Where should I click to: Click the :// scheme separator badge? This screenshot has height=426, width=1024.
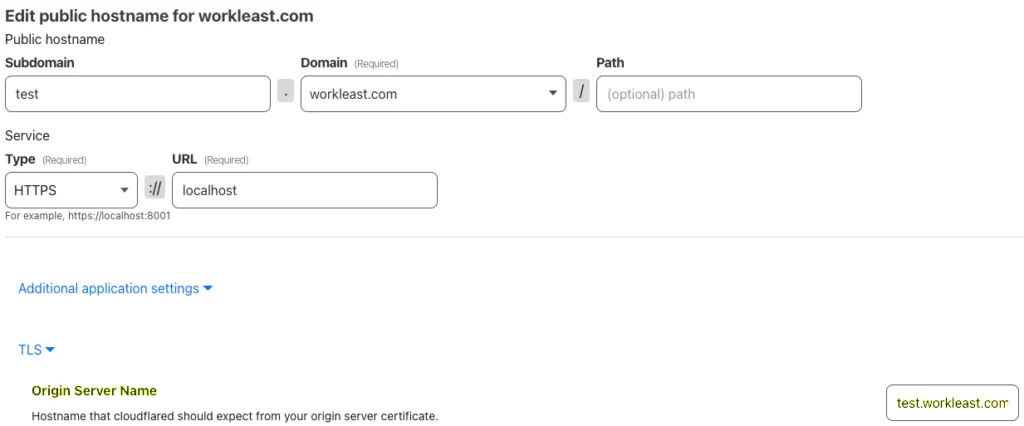click(155, 188)
